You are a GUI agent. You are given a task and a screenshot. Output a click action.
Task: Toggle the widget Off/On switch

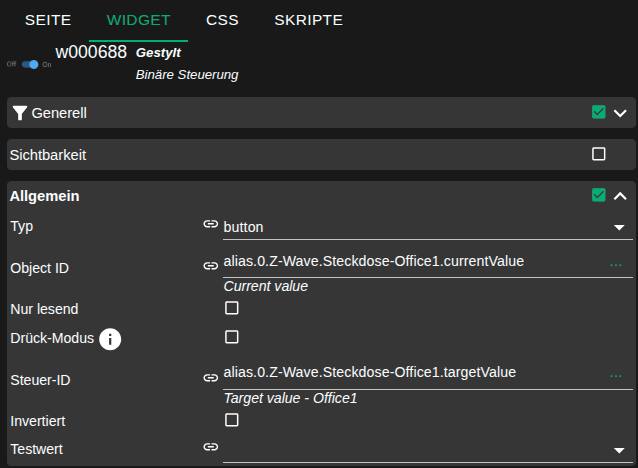click(x=30, y=64)
